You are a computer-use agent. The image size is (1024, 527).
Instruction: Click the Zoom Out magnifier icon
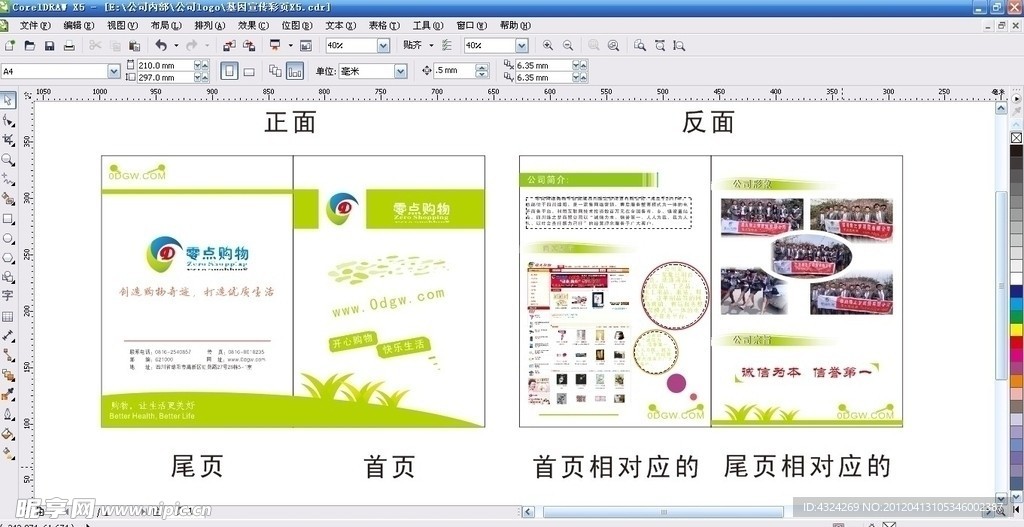pyautogui.click(x=568, y=45)
